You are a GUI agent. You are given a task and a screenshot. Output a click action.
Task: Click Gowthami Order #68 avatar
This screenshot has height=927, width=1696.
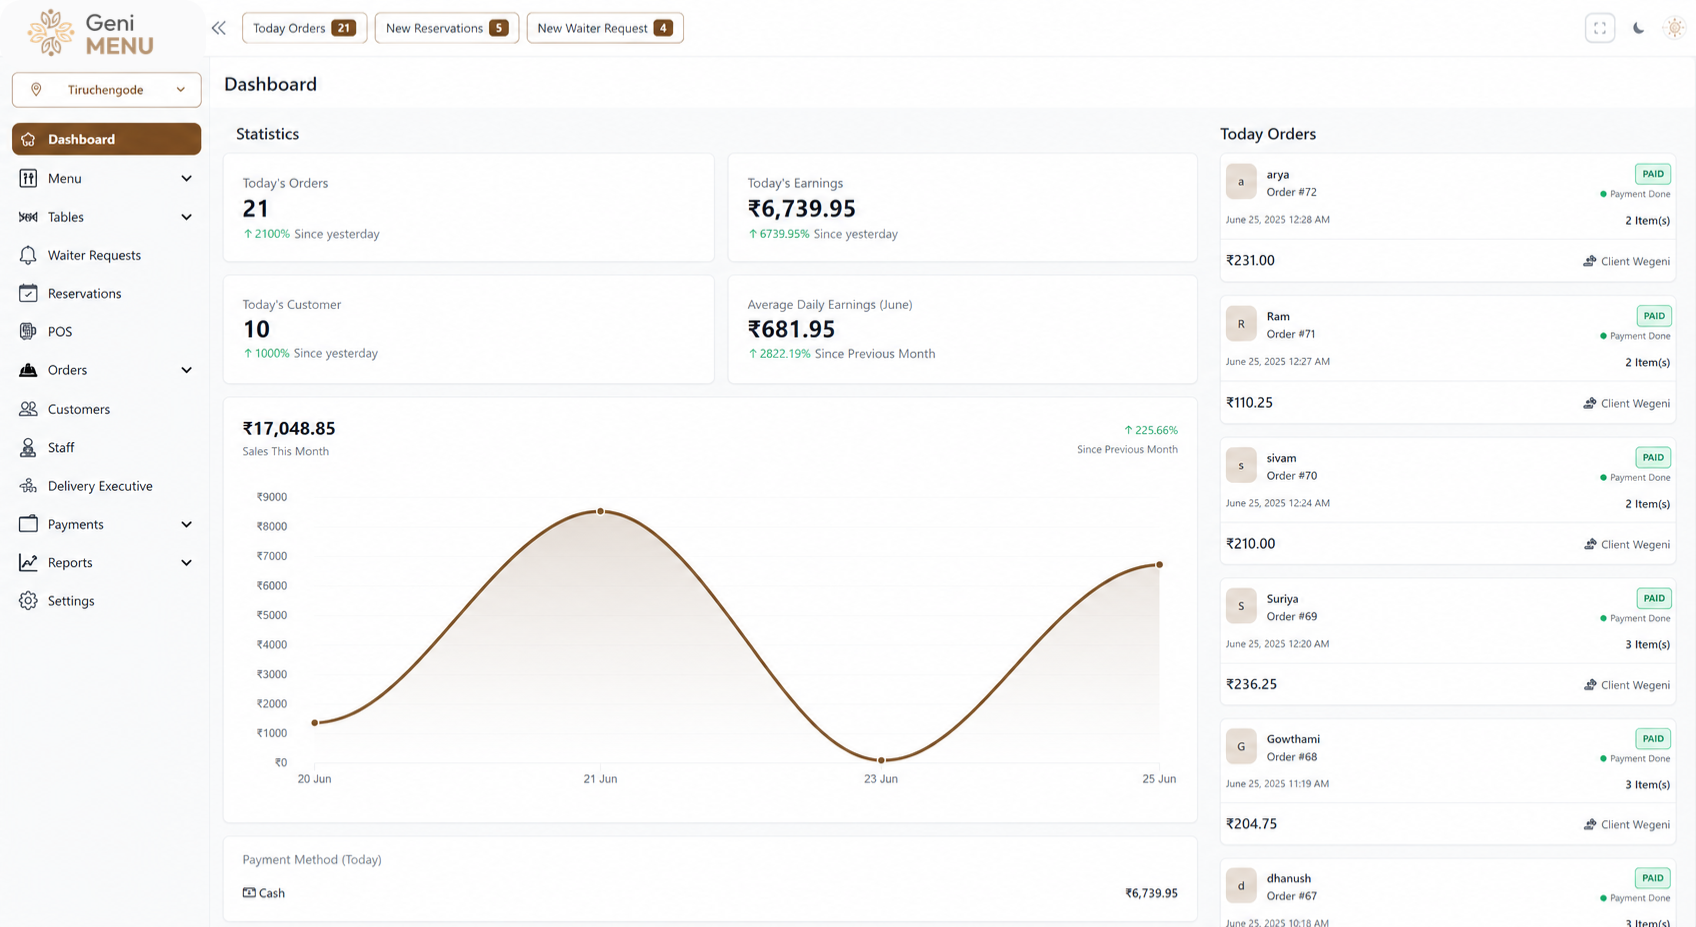coord(1241,746)
